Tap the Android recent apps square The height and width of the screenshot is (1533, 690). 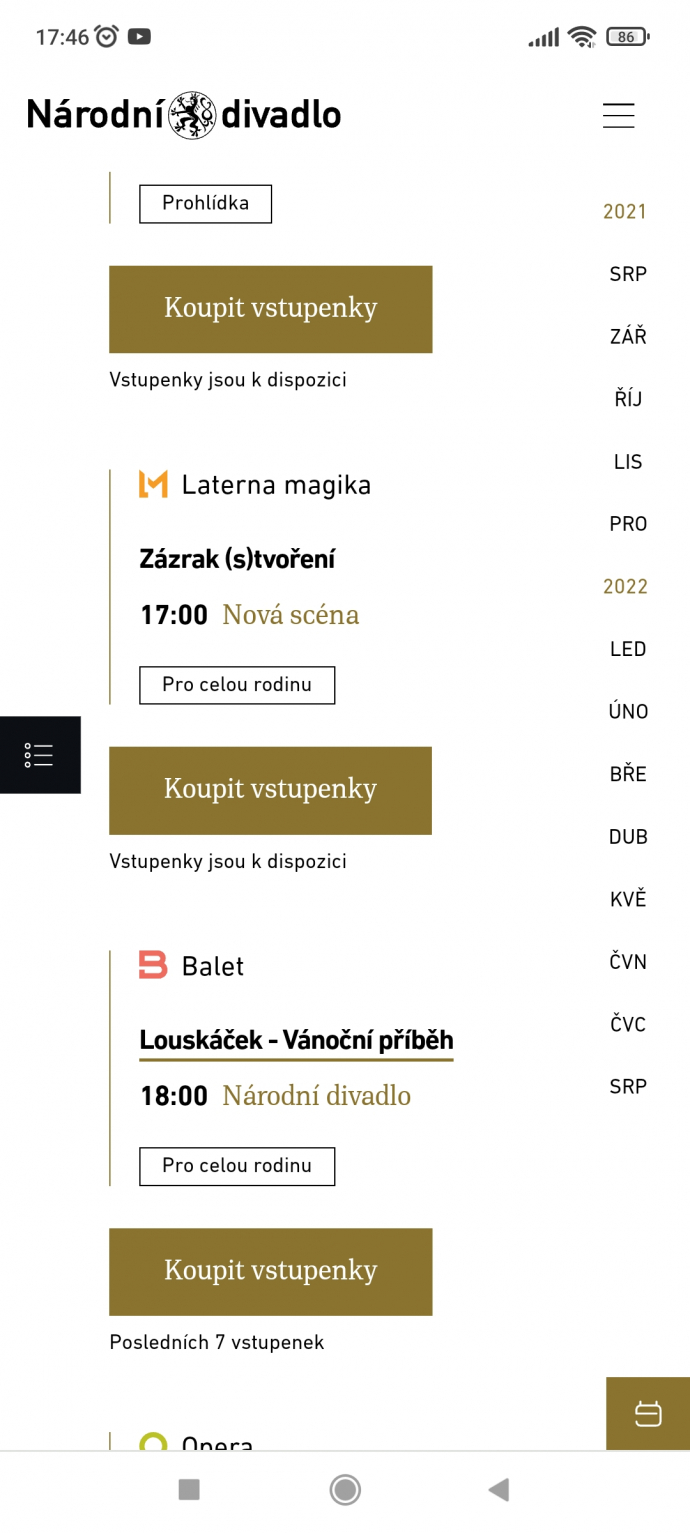[189, 1490]
